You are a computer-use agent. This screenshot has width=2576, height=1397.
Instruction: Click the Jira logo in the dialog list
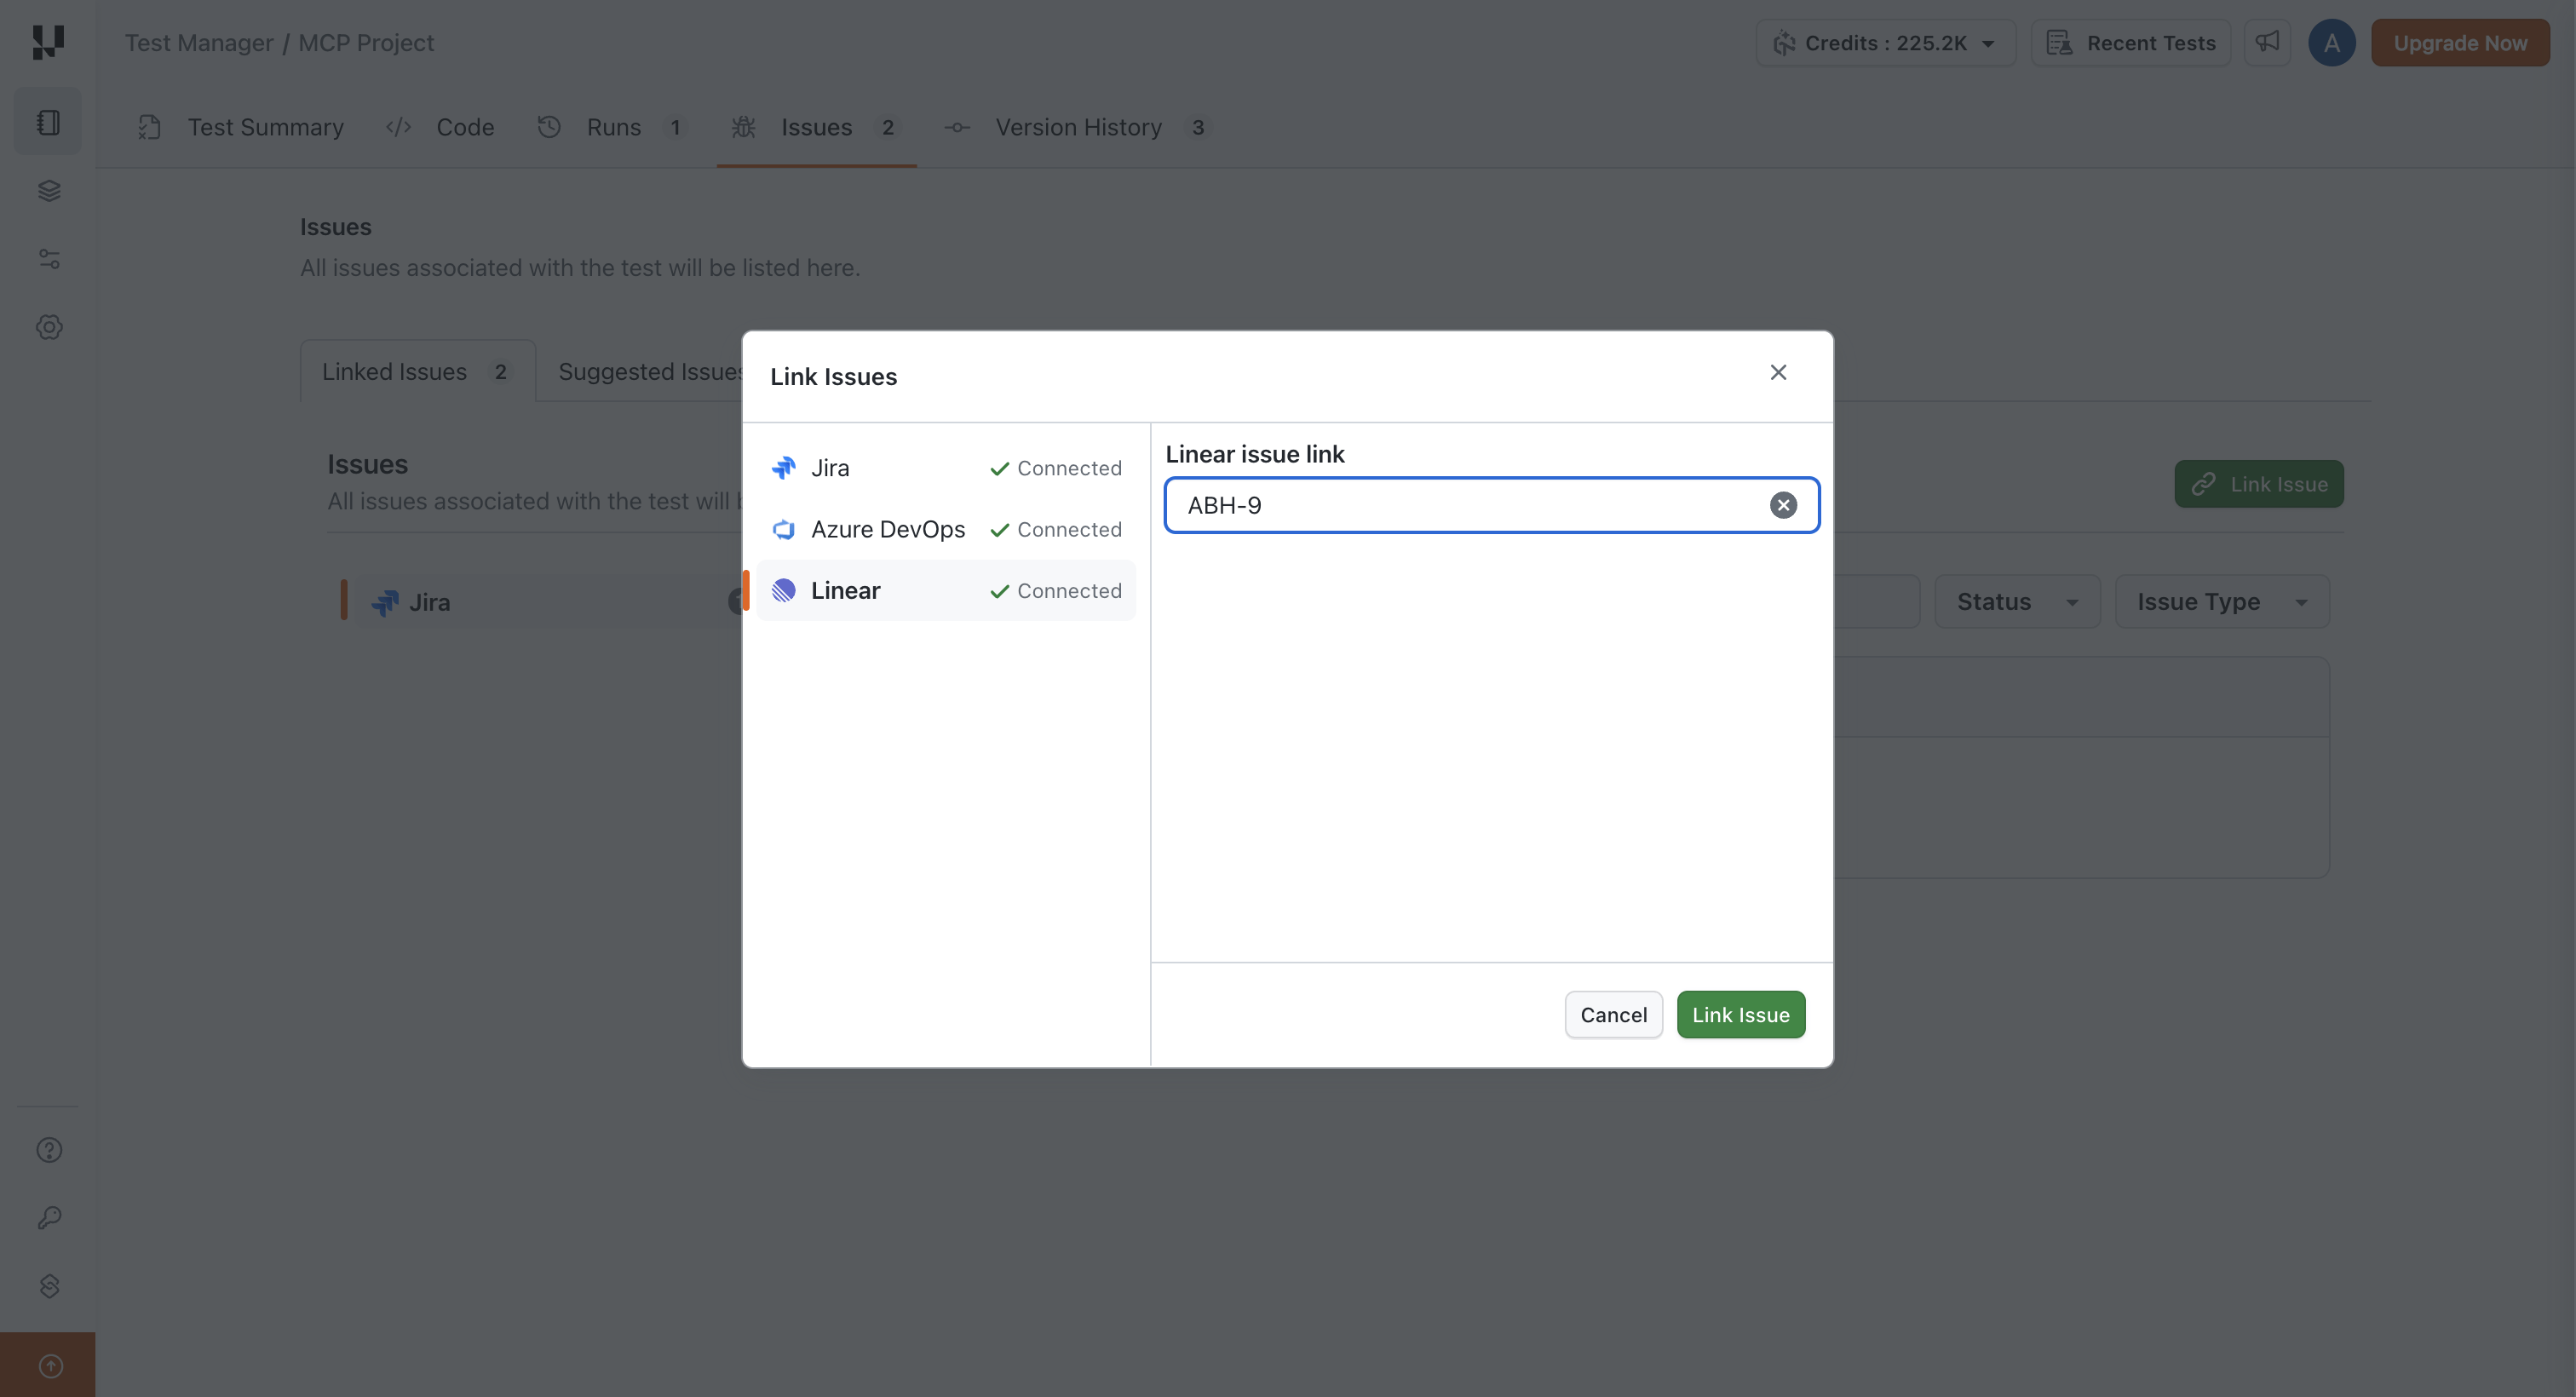tap(784, 468)
